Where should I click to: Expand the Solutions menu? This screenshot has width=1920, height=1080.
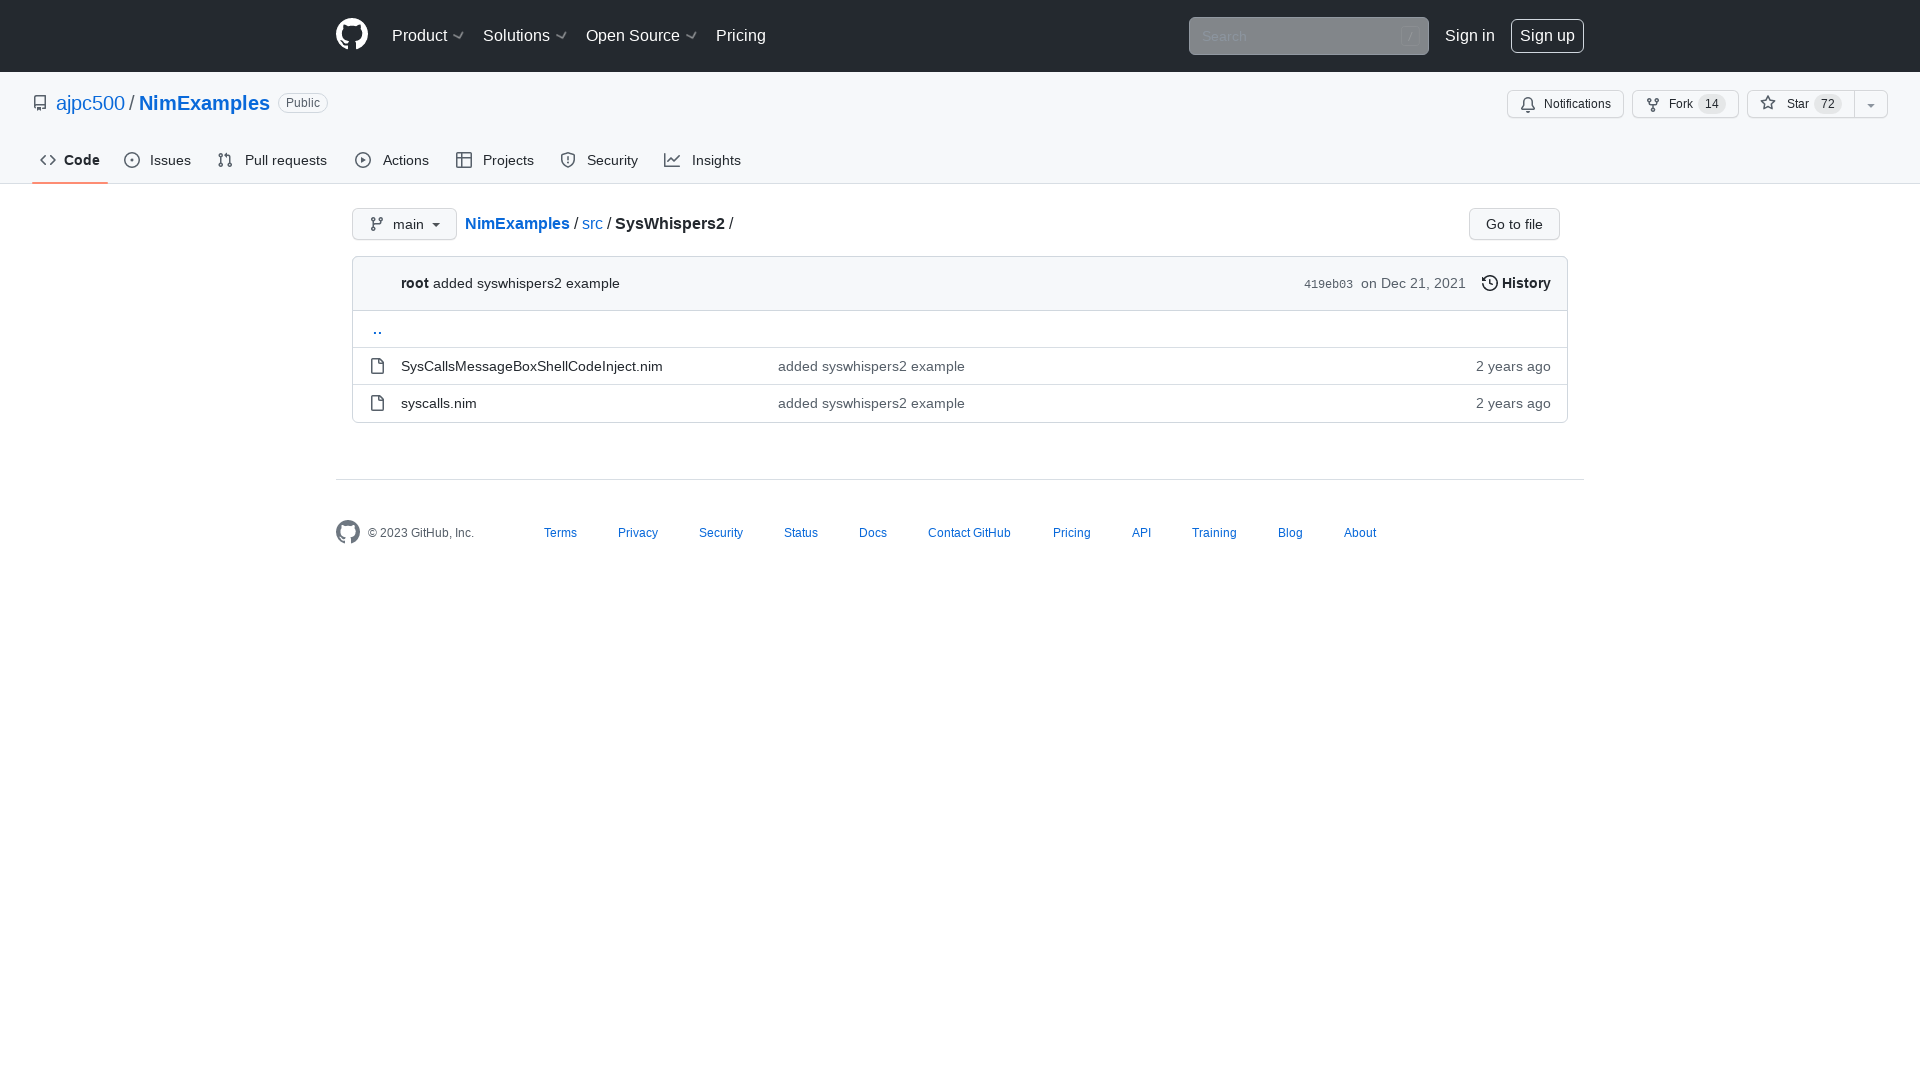(525, 36)
